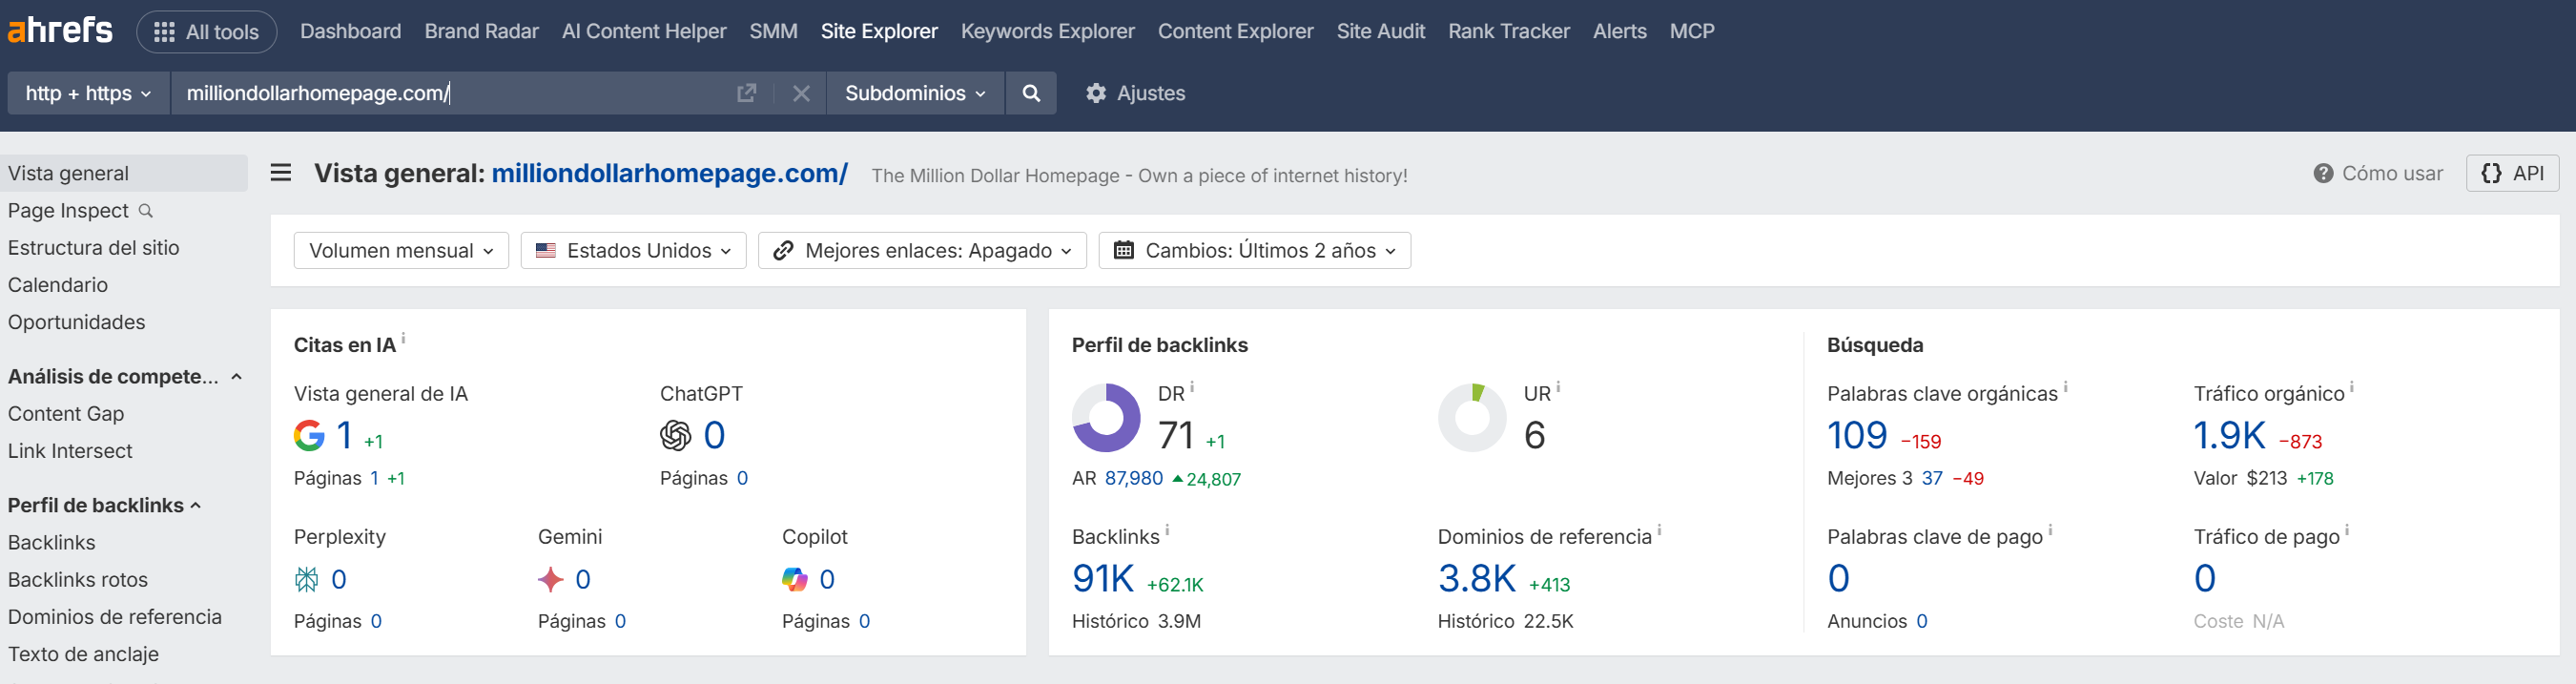Open the Estados Unidos country dropdown
2576x684 pixels.
(x=633, y=251)
